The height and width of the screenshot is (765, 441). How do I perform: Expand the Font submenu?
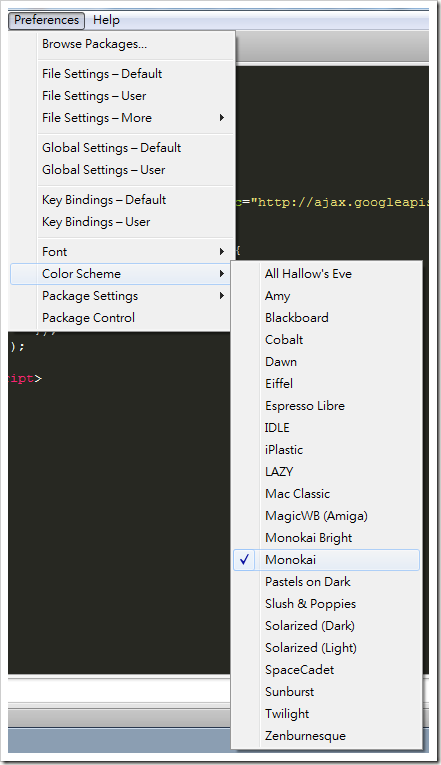pyautogui.click(x=120, y=252)
